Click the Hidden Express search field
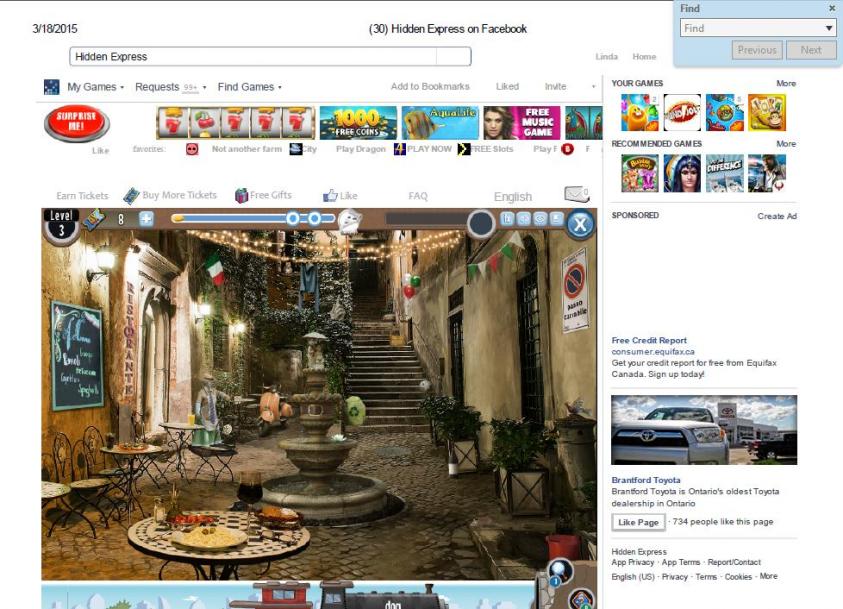This screenshot has height=609, width=843. (x=270, y=57)
